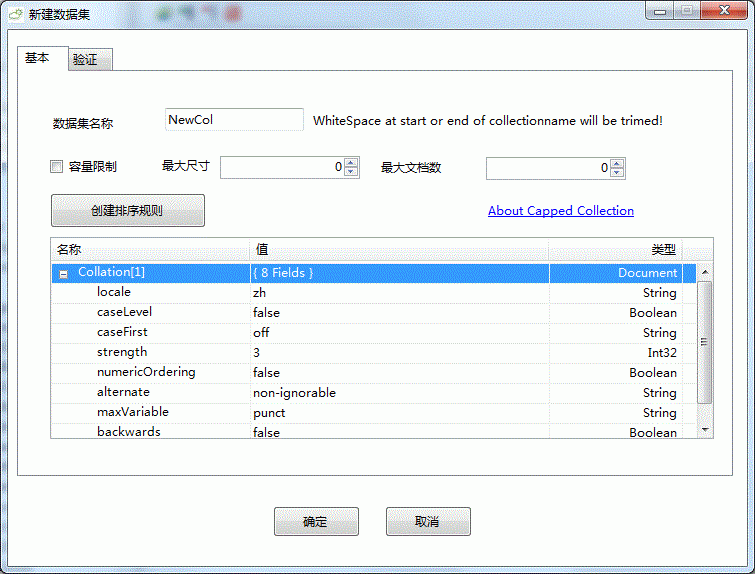Screen dimensions: 755x574
Task: Open the About Capped Collection link
Action: (560, 210)
